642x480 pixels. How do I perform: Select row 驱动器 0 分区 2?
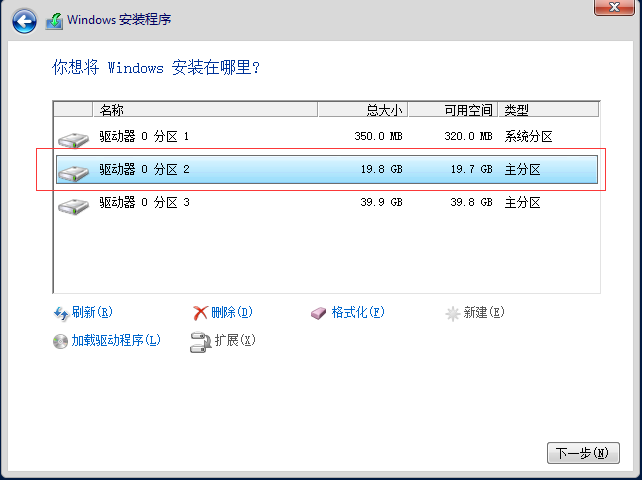pos(327,170)
